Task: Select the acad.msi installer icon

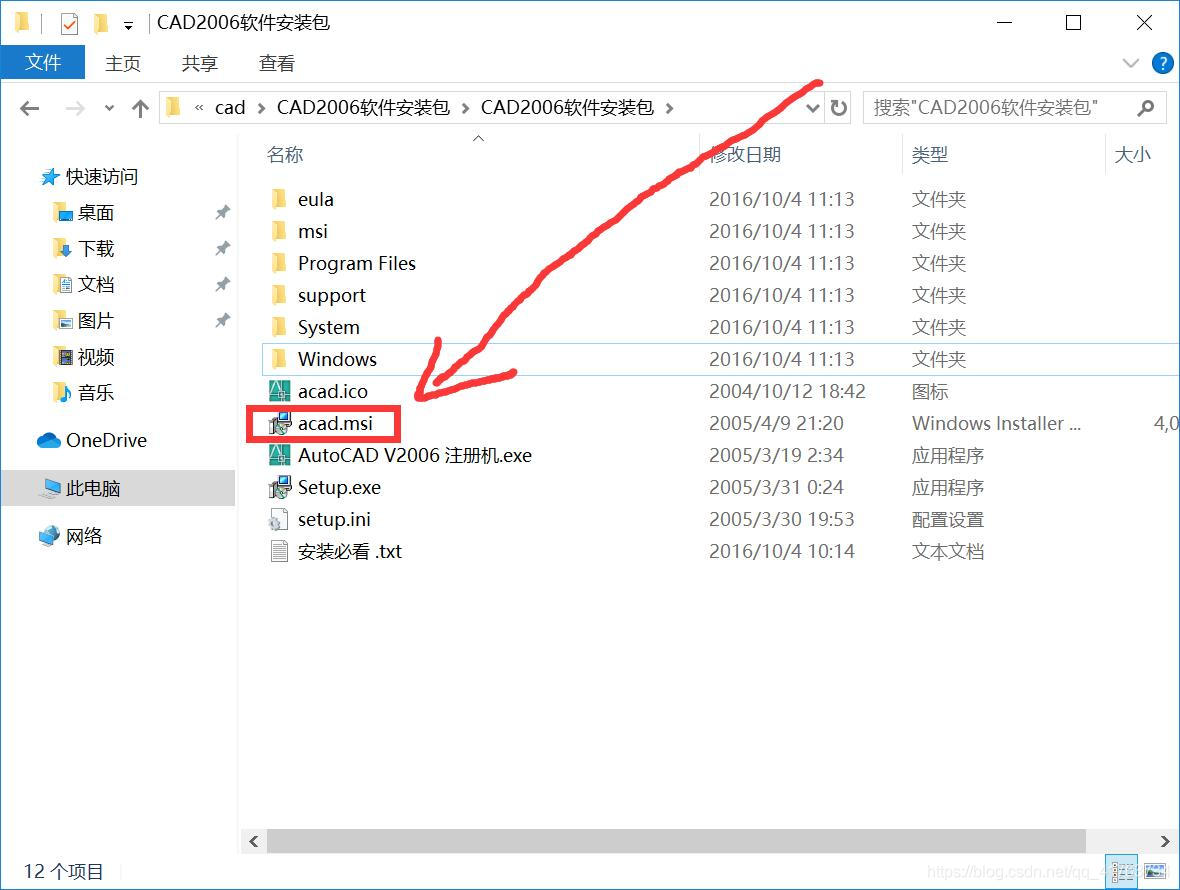Action: [279, 424]
